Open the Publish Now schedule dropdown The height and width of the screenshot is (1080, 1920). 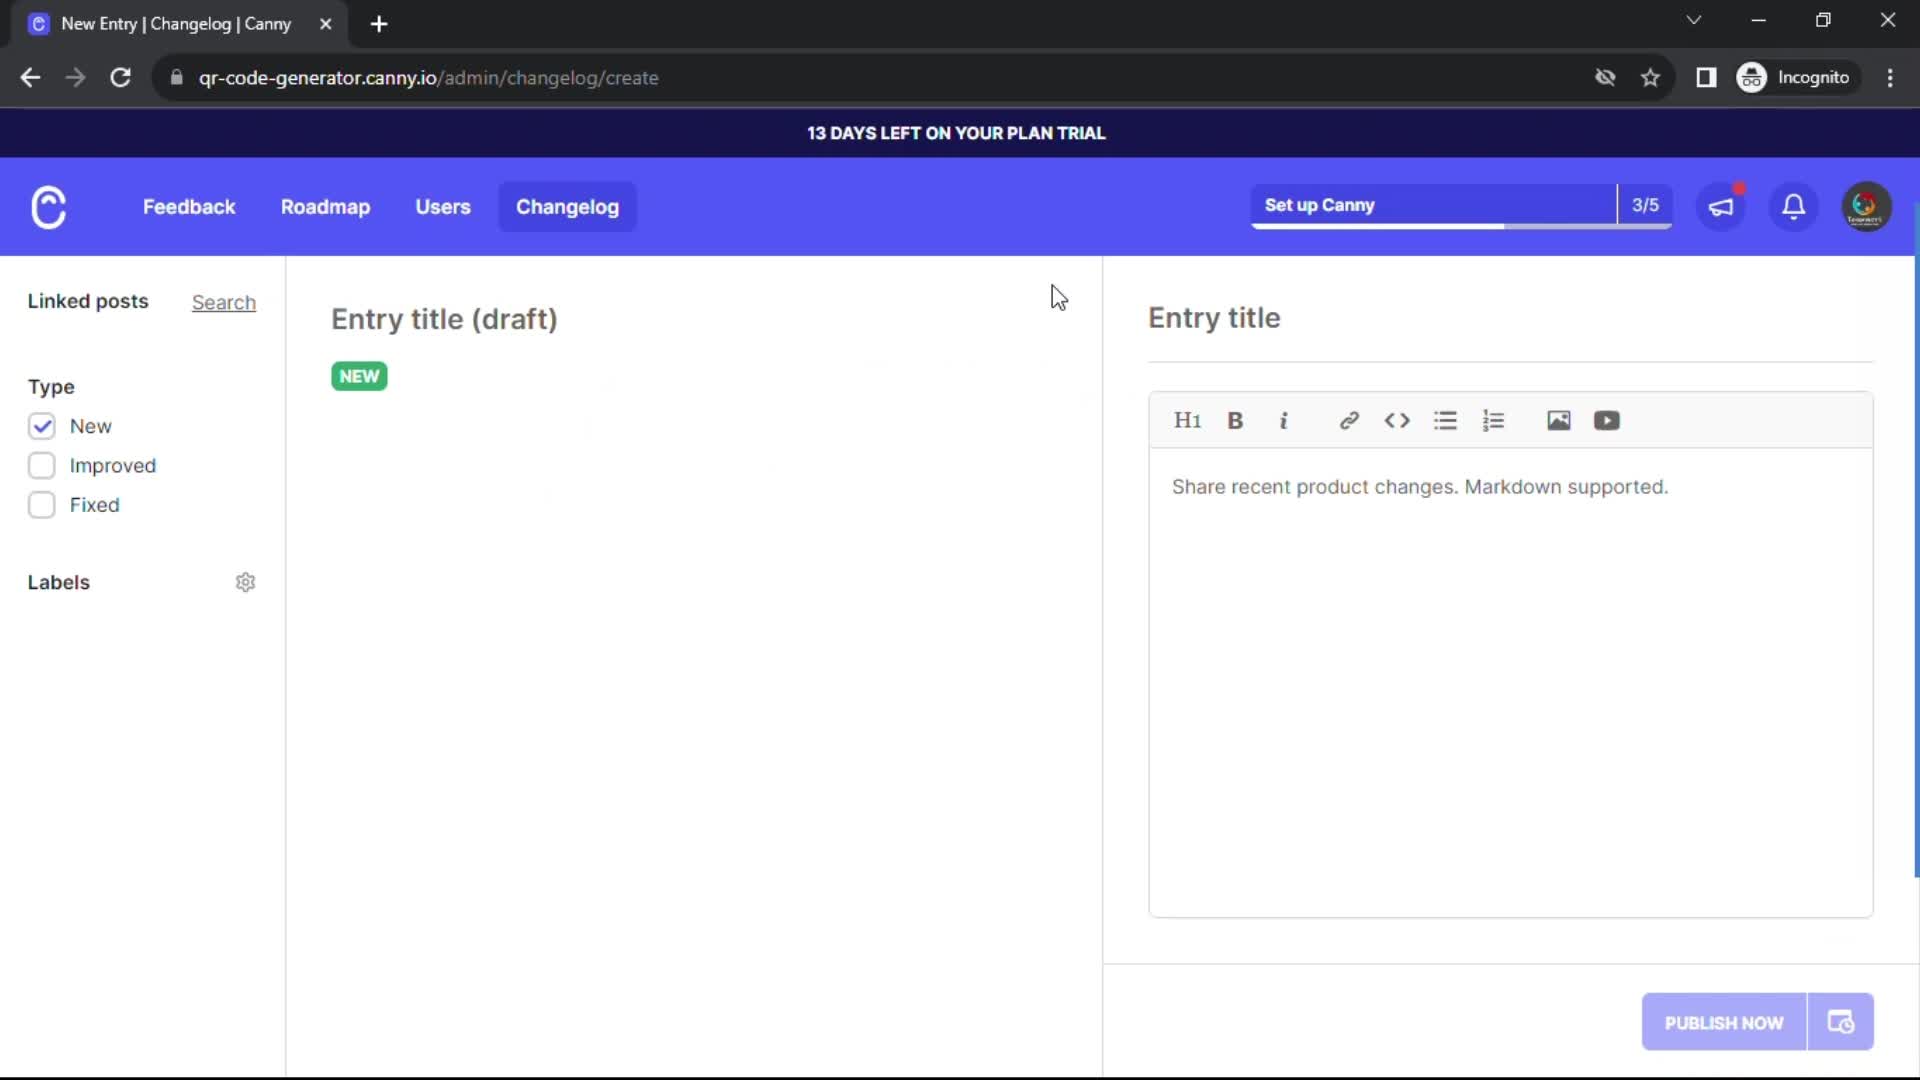coord(1842,1022)
